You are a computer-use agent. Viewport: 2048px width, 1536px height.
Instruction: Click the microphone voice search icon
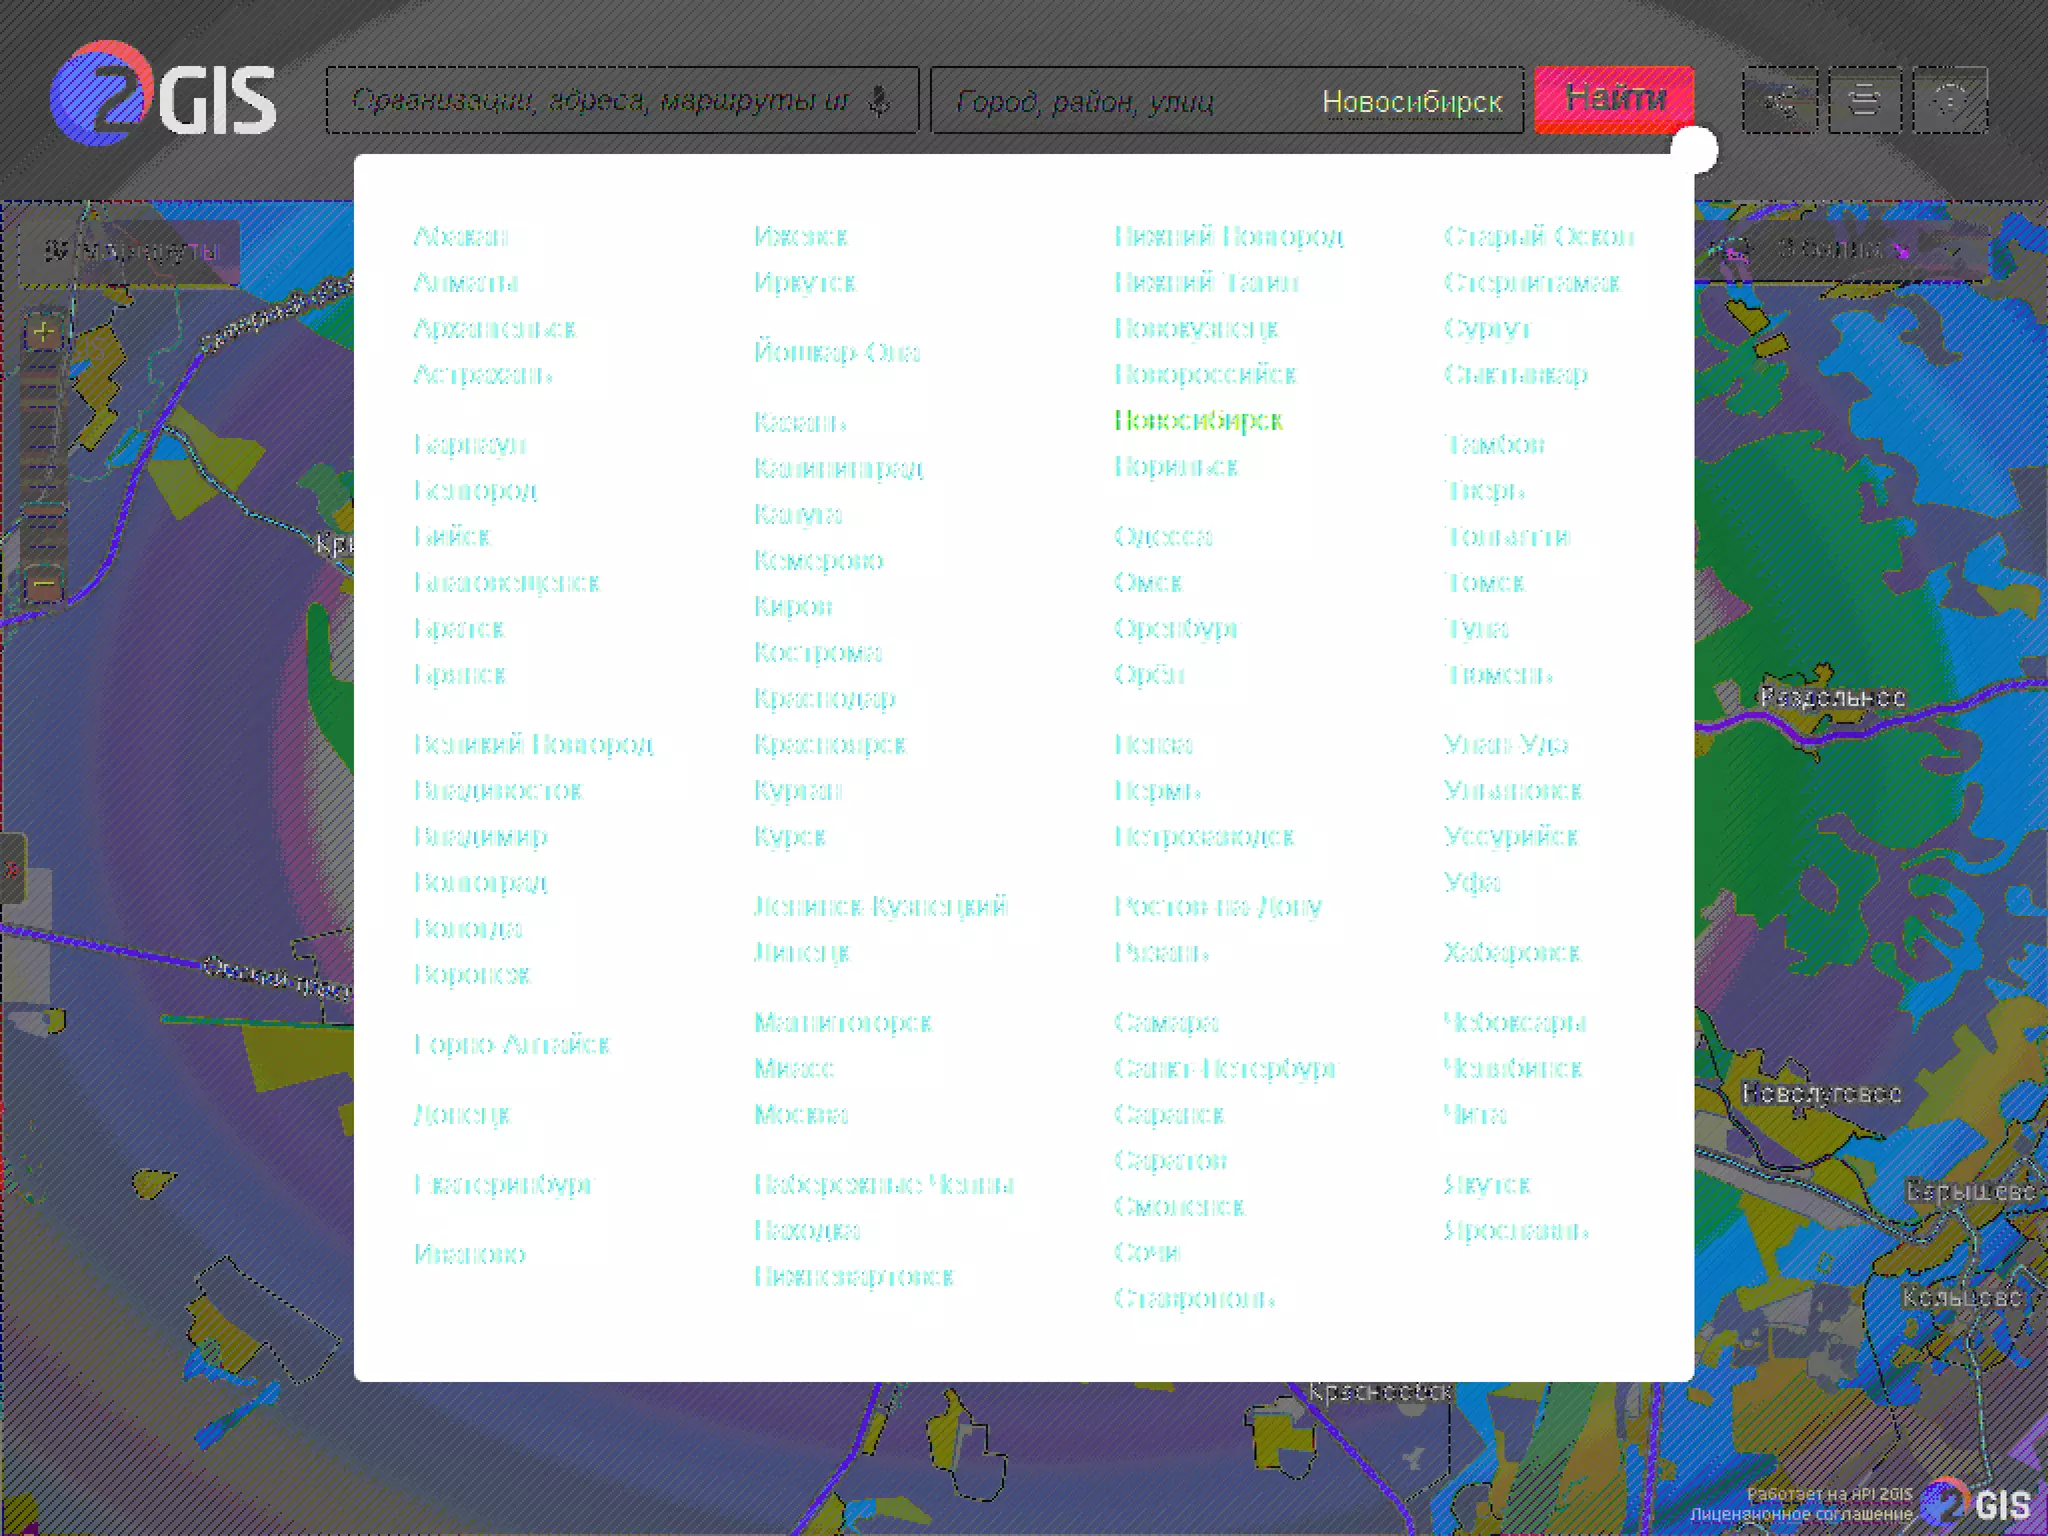point(878,101)
